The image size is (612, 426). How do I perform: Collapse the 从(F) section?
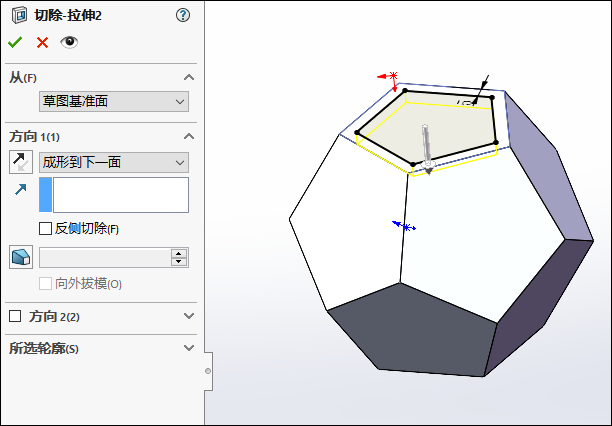pyautogui.click(x=189, y=77)
